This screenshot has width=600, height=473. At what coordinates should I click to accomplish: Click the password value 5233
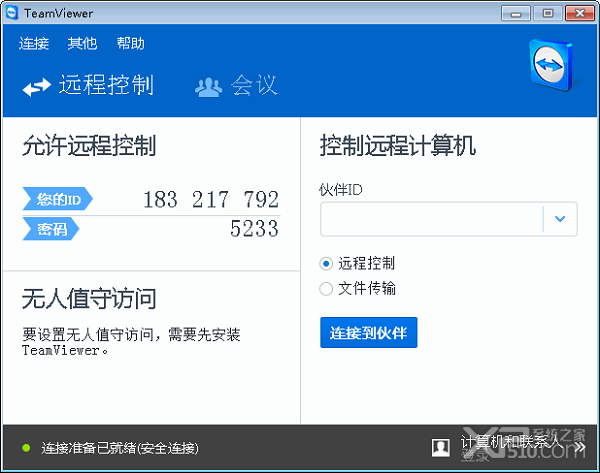pos(254,228)
